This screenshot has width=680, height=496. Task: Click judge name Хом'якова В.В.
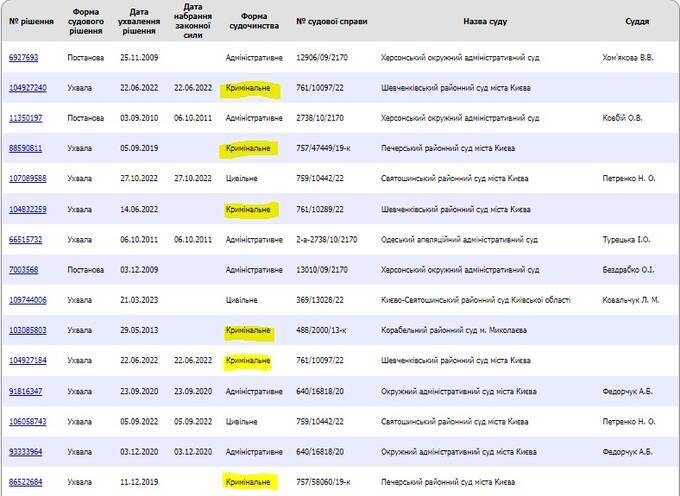click(628, 58)
